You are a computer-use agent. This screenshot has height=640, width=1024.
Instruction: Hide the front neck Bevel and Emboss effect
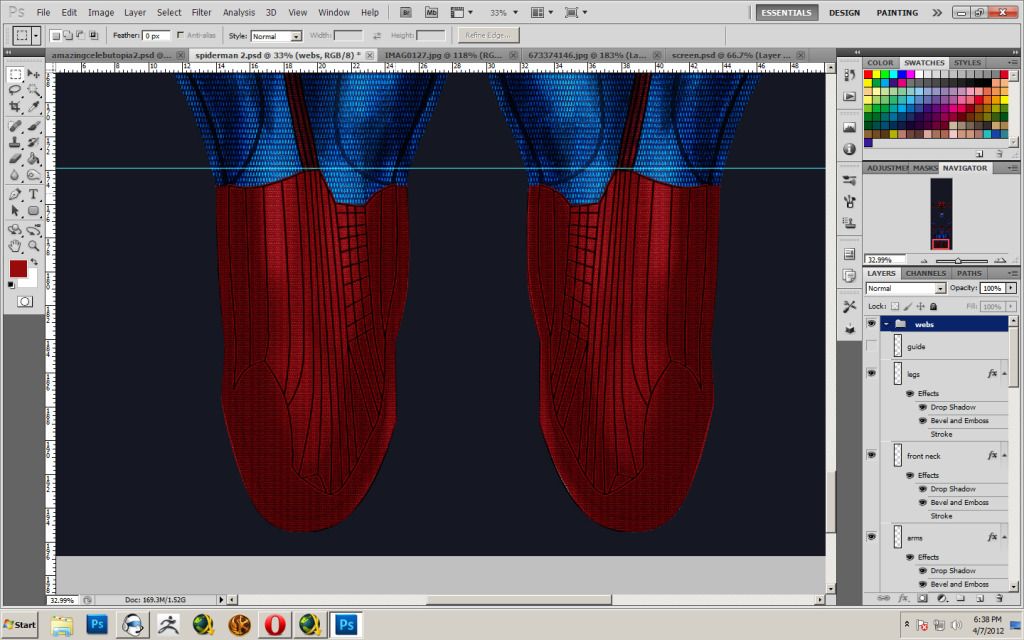point(923,502)
